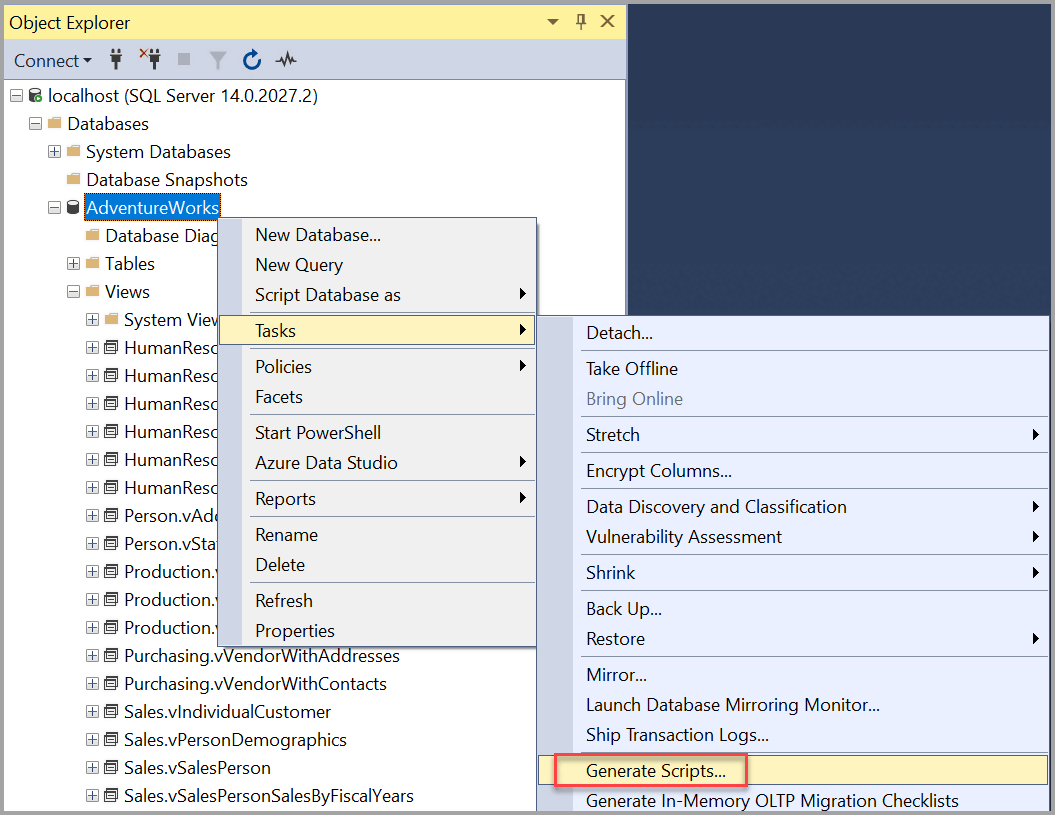Image resolution: width=1055 pixels, height=815 pixels.
Task: Refresh Object Explorer with the circular arrow icon
Action: (252, 60)
